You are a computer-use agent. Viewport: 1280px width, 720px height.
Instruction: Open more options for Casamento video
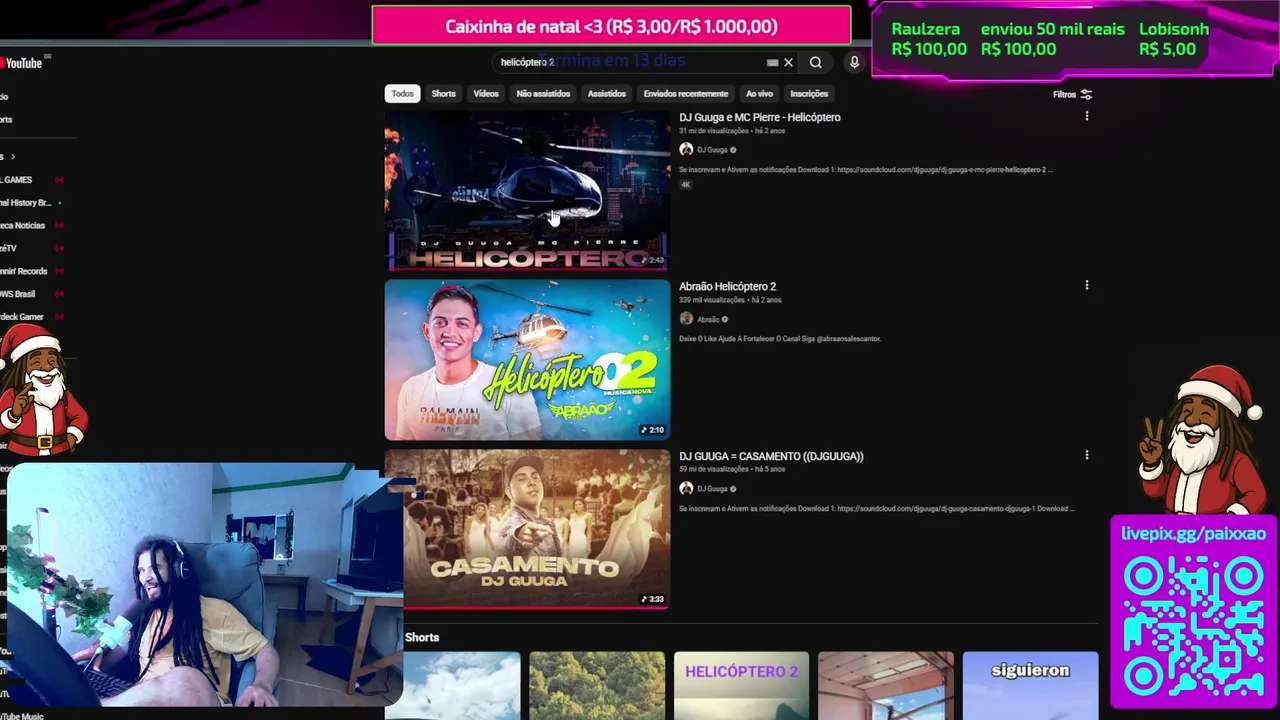[x=1087, y=455]
